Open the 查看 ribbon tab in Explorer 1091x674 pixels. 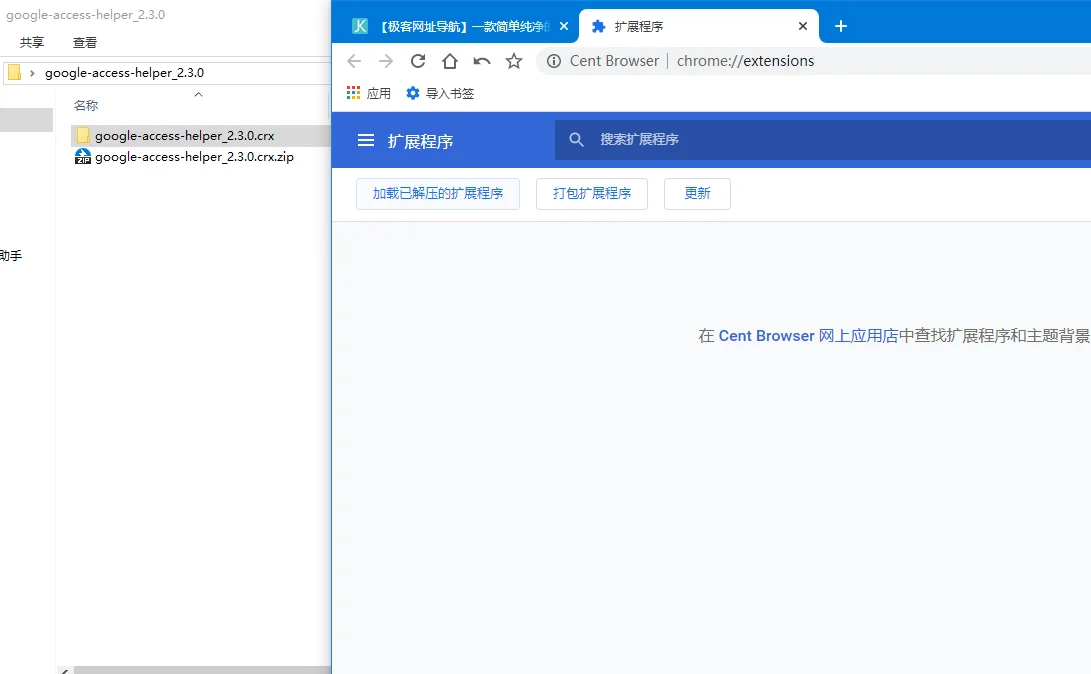tap(85, 42)
